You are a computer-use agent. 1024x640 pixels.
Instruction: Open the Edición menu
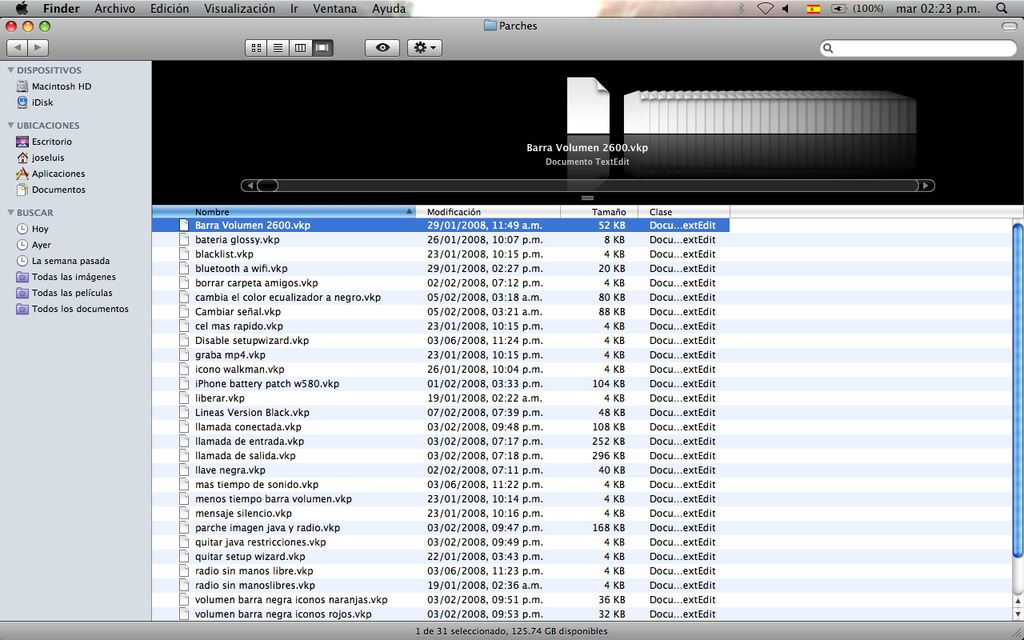click(169, 8)
